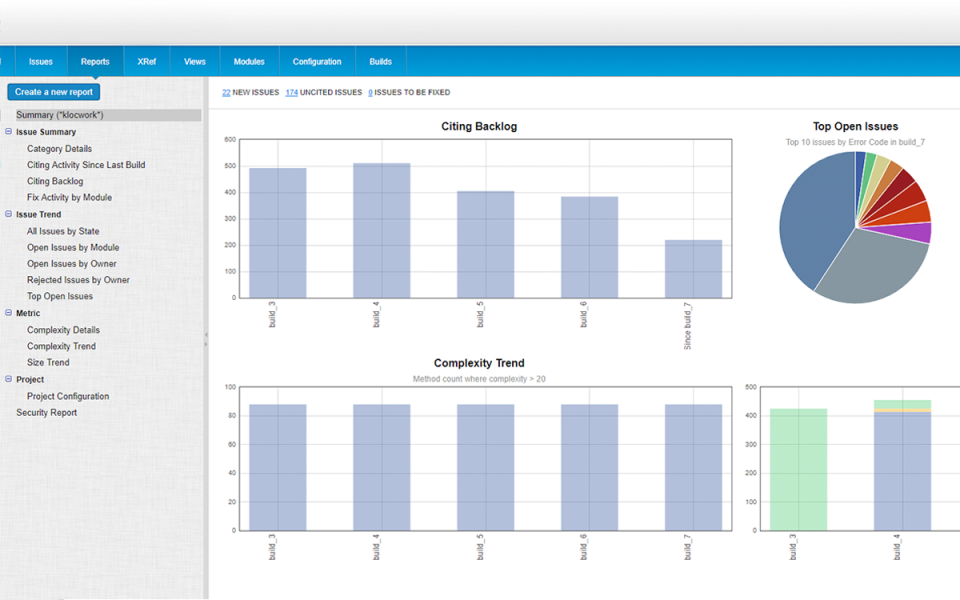
Task: Collapse the Issue Trend section
Action: [9, 214]
